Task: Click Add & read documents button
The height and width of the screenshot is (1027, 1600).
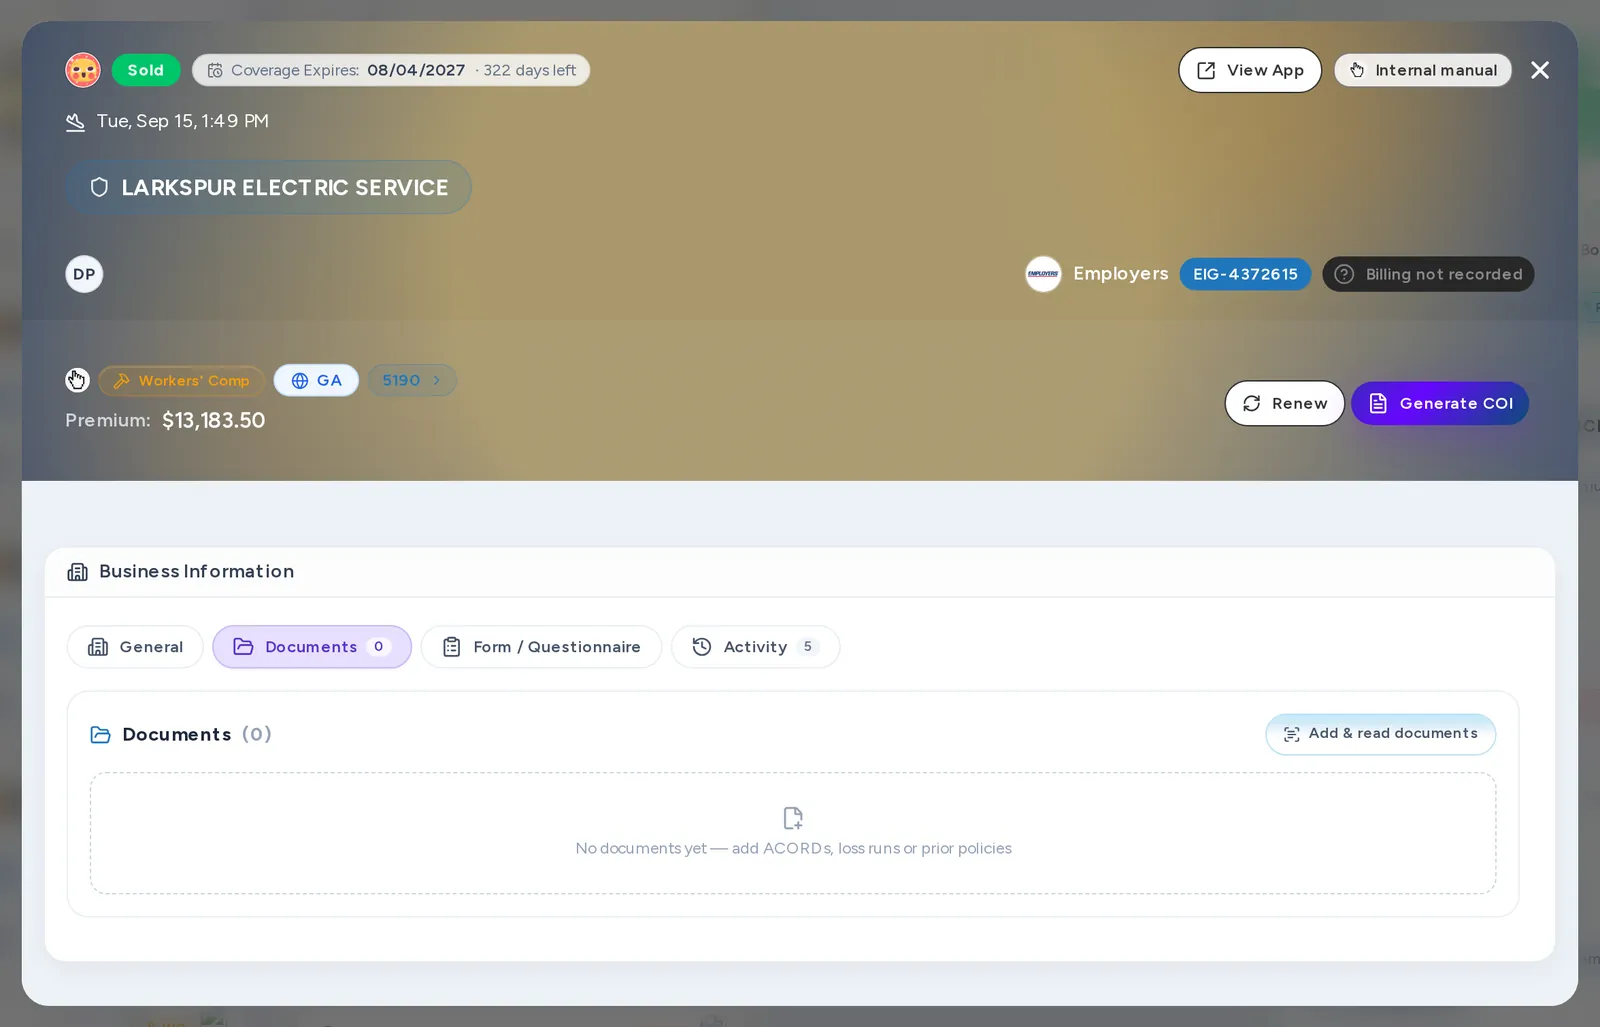Action: [x=1380, y=734]
